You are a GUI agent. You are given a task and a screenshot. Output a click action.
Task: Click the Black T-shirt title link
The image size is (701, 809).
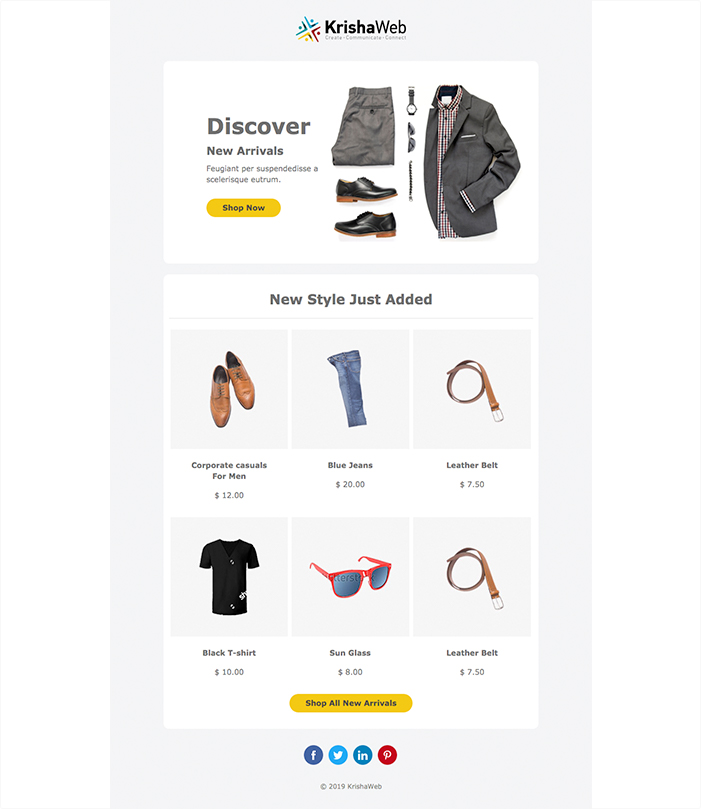(x=229, y=653)
